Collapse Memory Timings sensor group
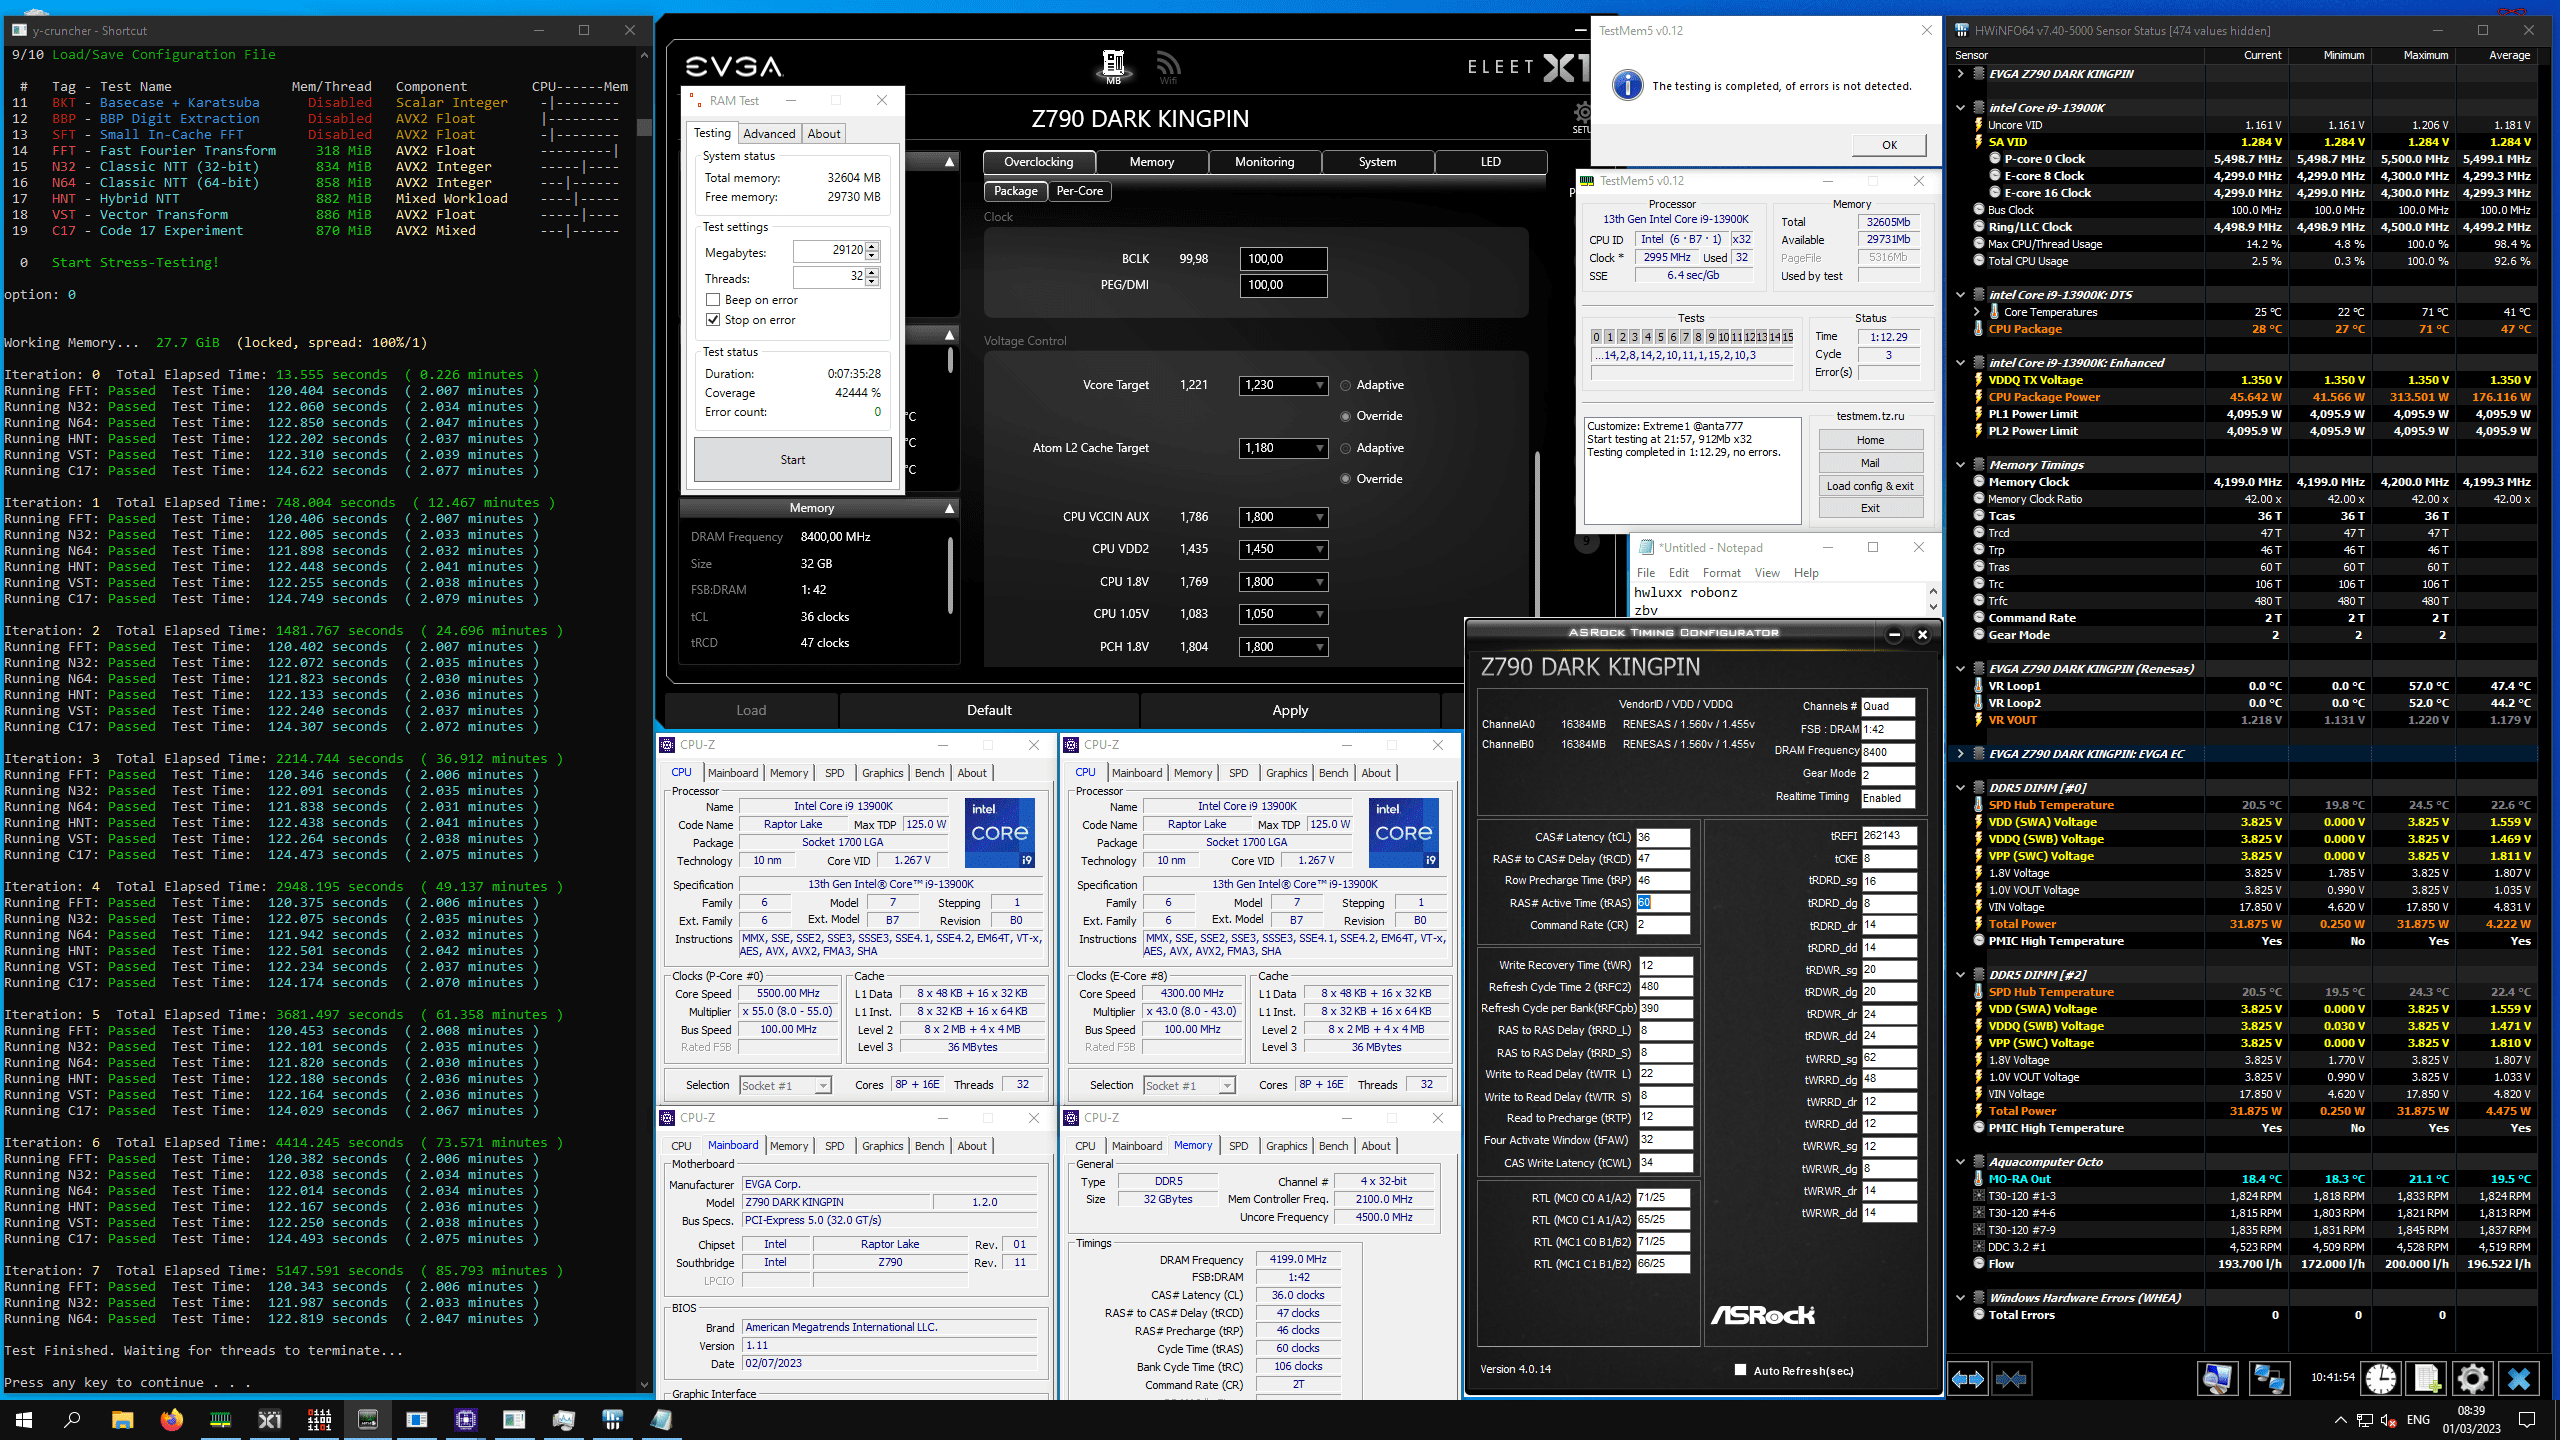 [1961, 465]
